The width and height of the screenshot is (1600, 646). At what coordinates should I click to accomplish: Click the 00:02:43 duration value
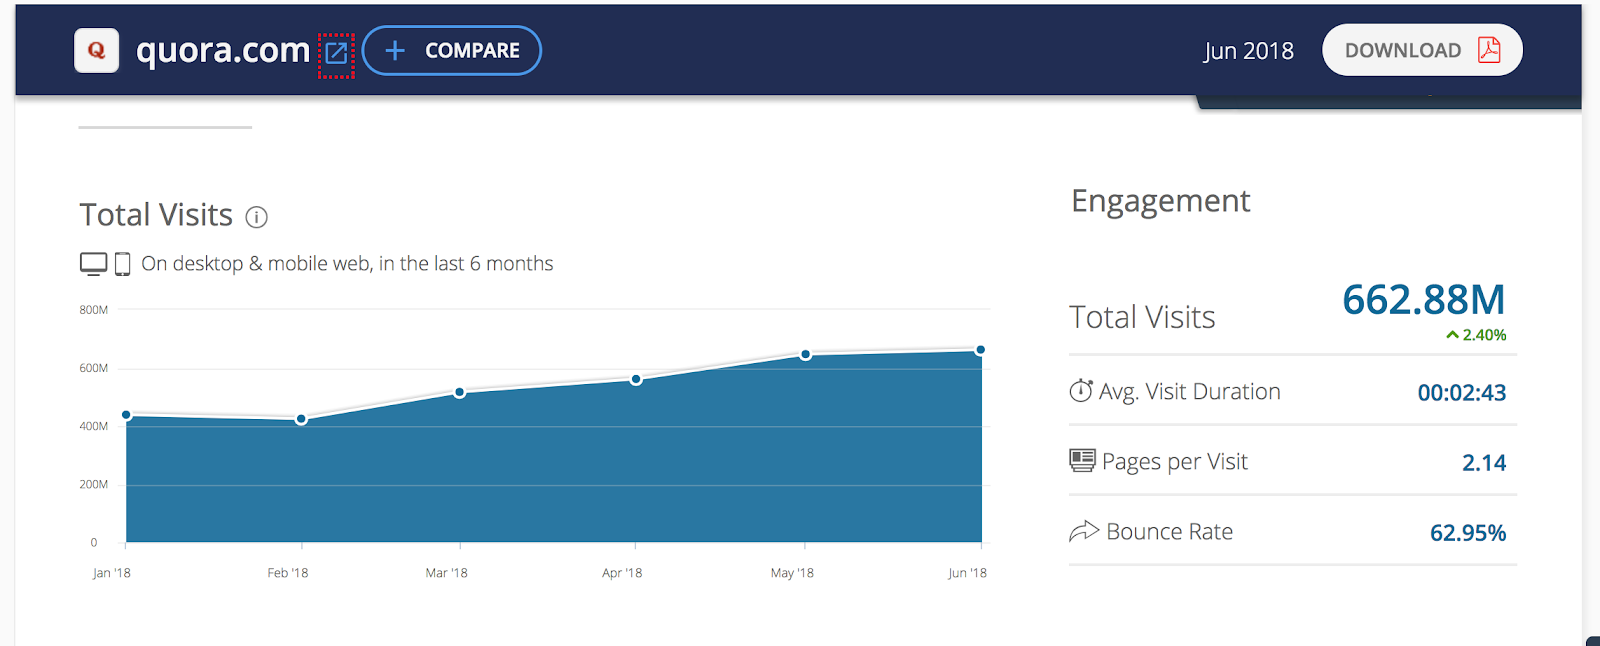pos(1462,392)
